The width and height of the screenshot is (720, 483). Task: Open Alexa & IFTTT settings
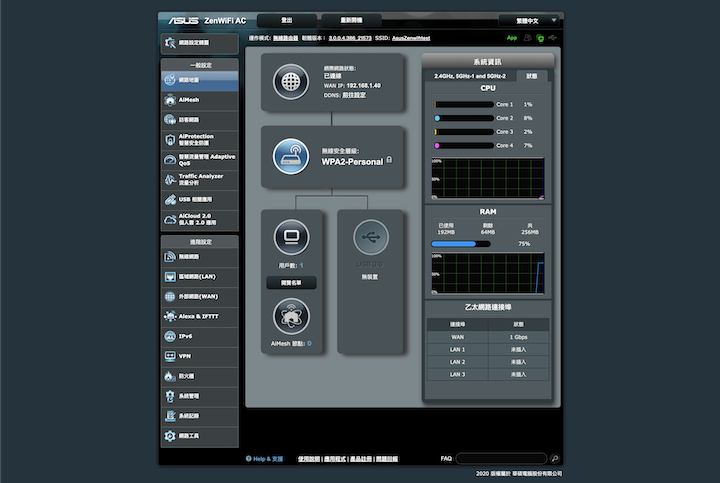tap(200, 316)
